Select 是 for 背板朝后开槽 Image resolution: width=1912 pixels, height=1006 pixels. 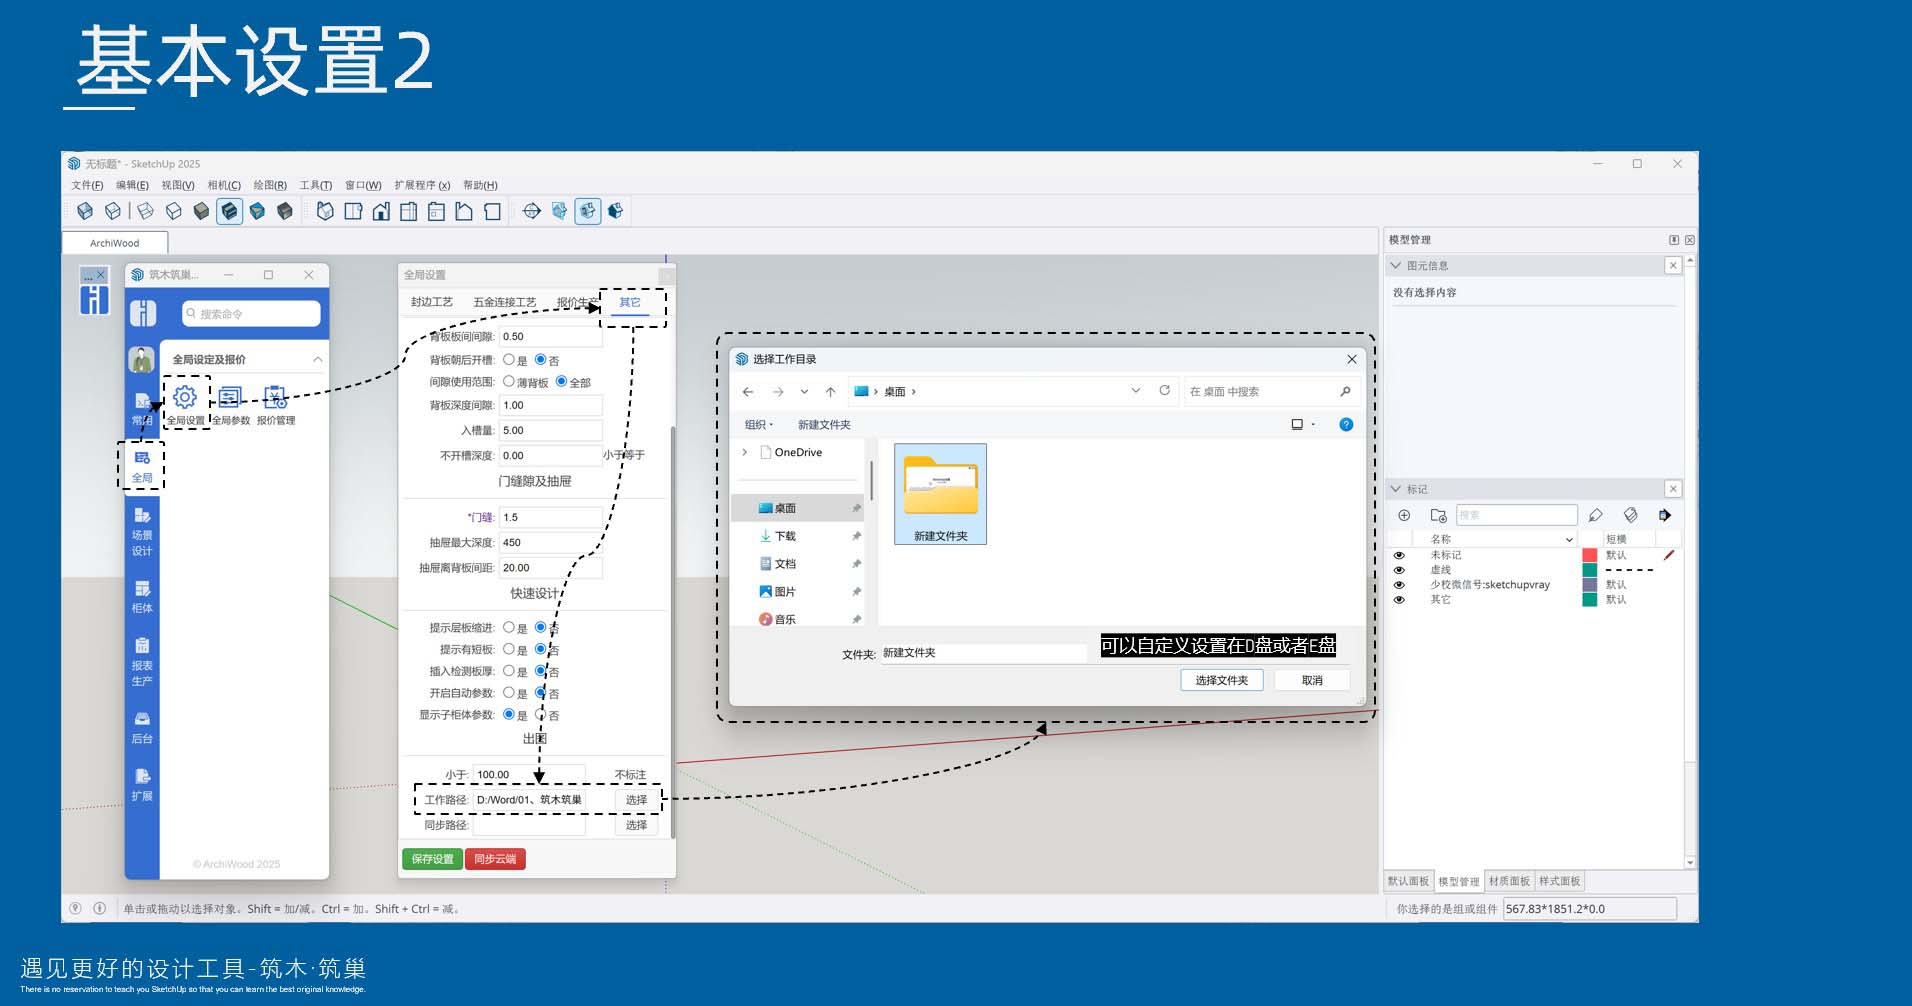pos(509,360)
